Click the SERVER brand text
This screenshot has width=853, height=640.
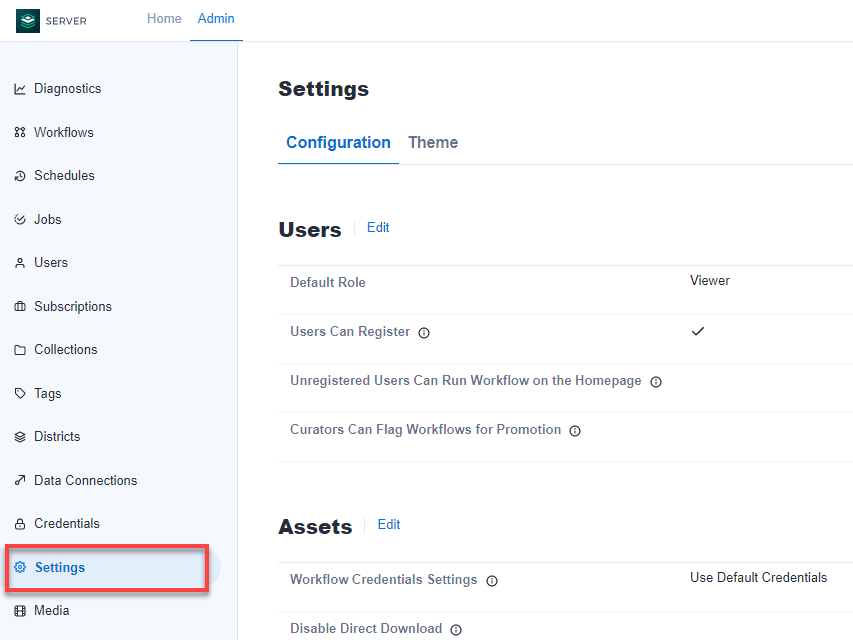(66, 21)
